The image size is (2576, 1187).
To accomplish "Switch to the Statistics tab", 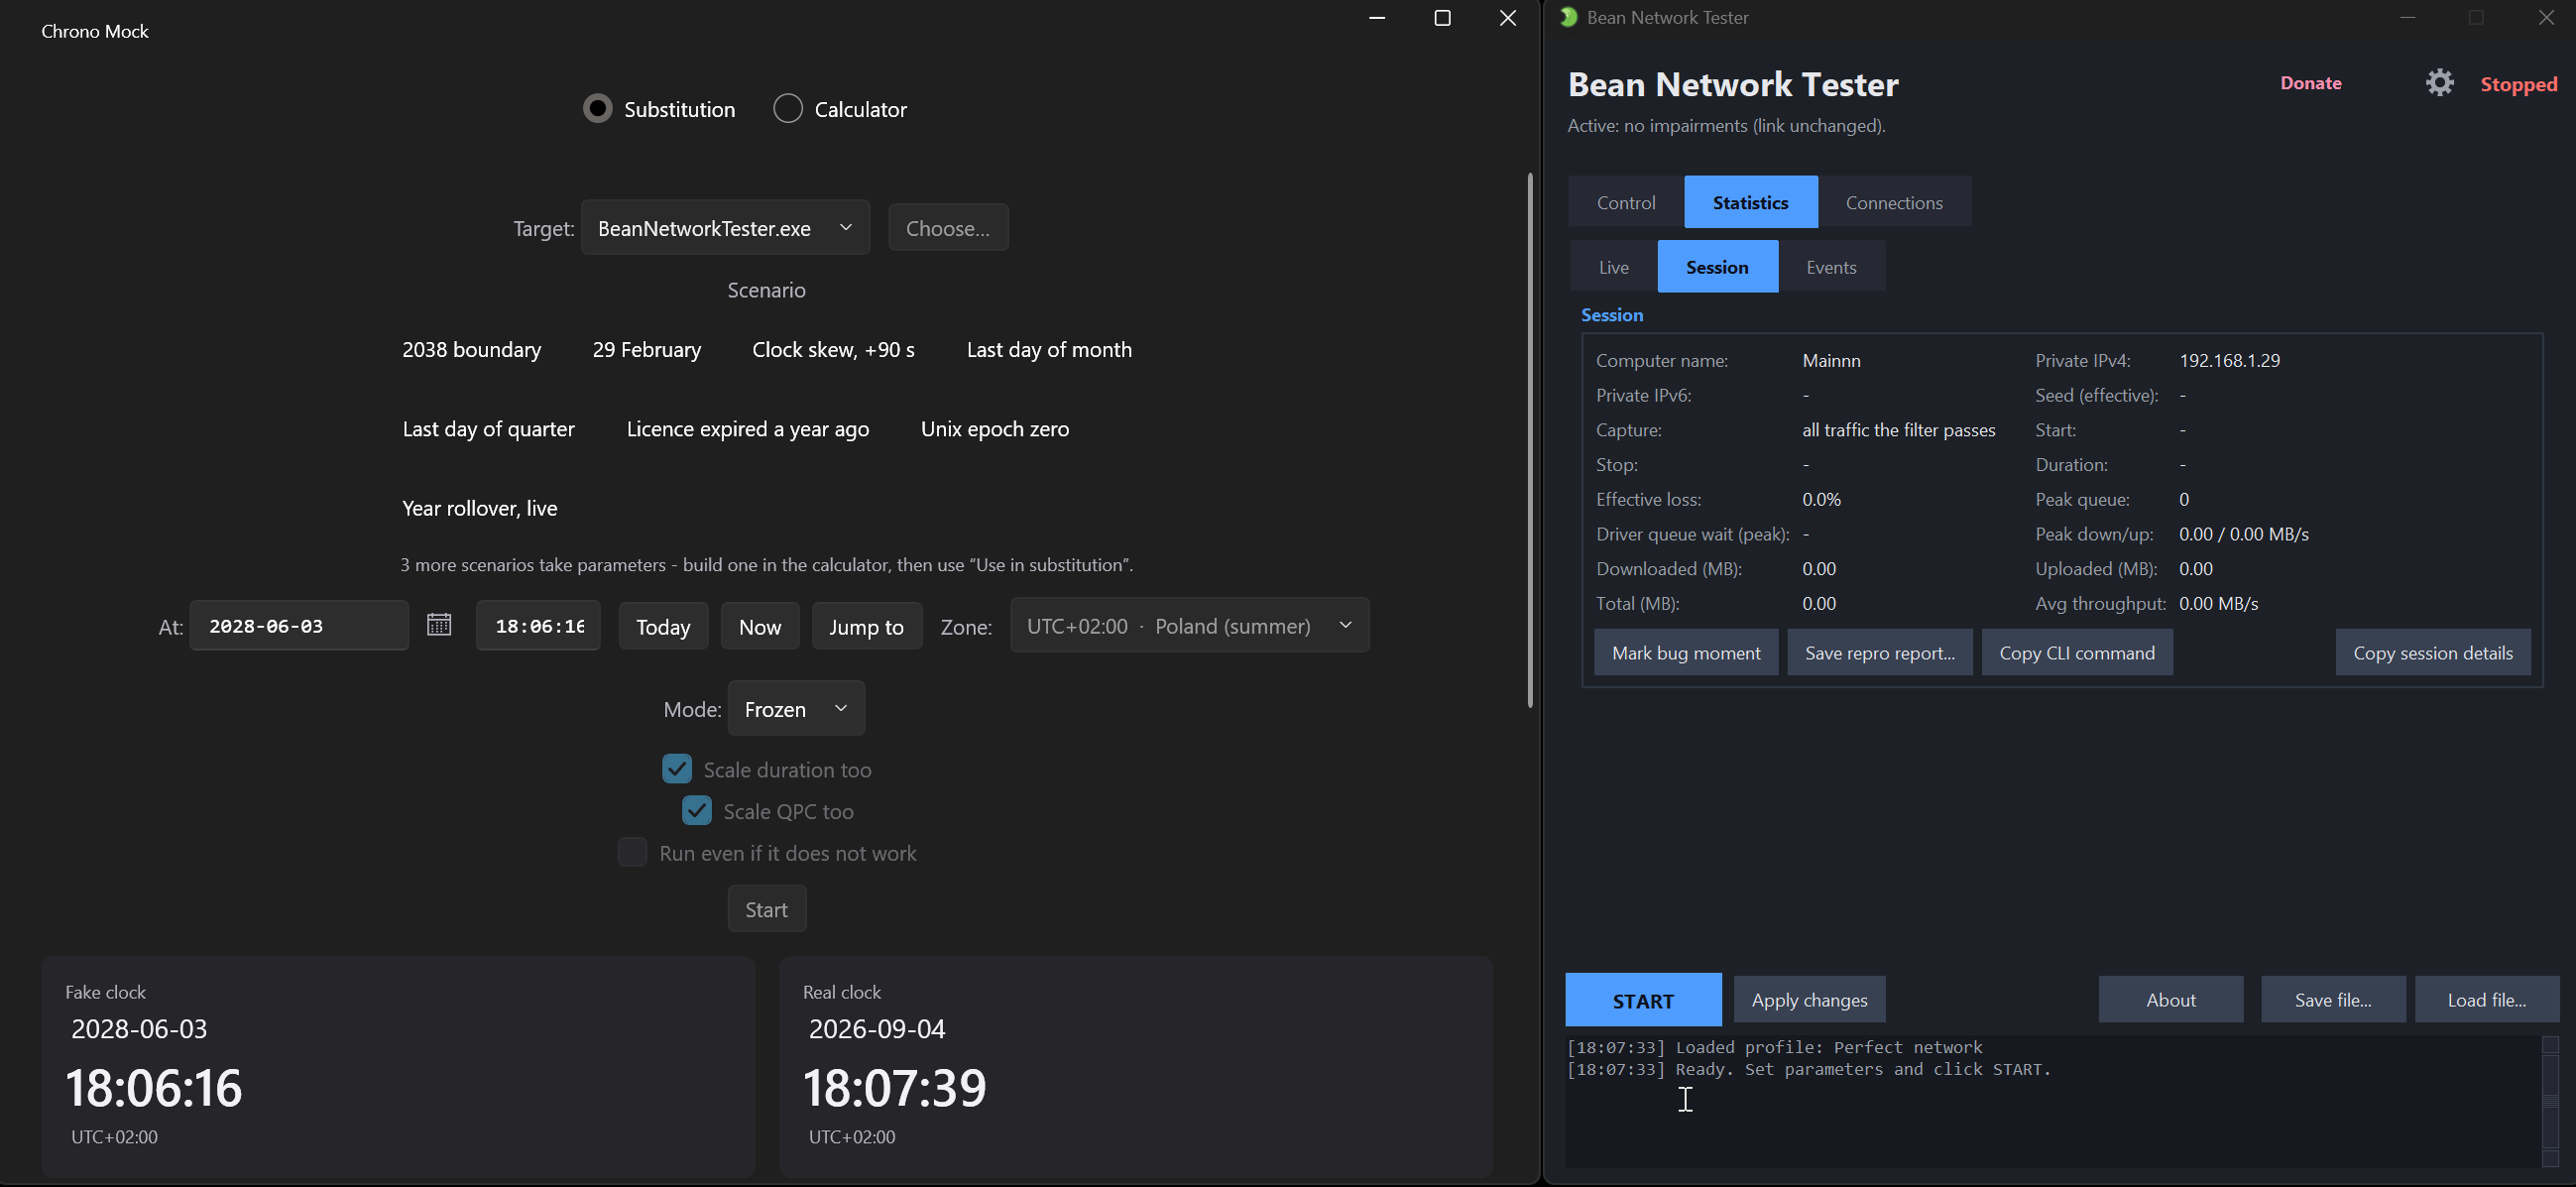I will point(1750,202).
